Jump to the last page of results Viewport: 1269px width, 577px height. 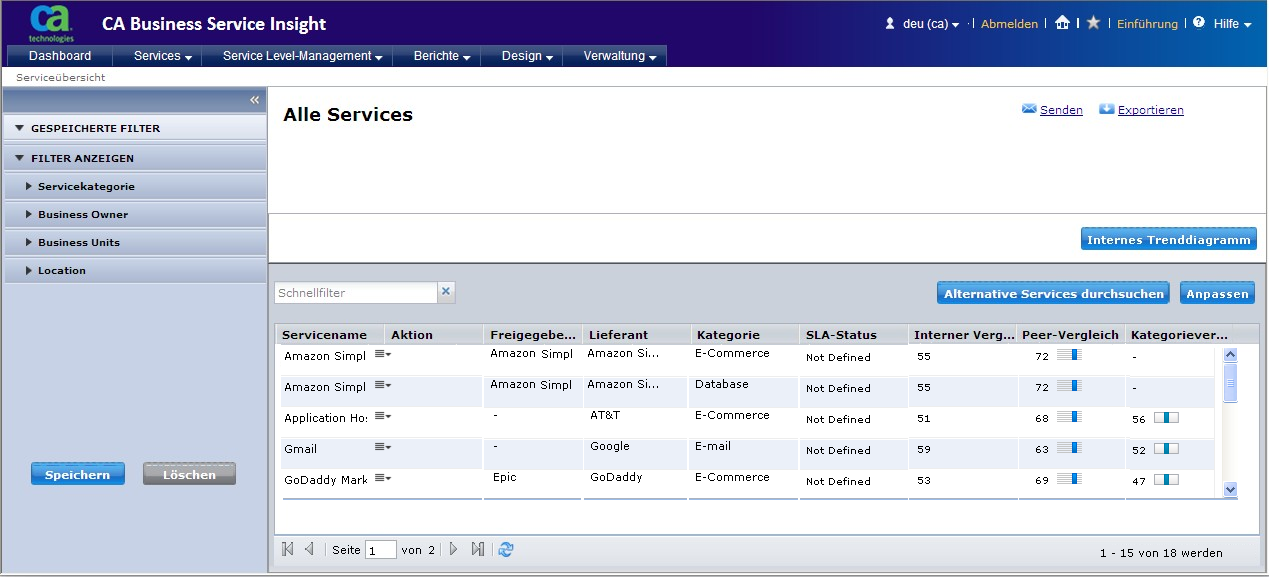pyautogui.click(x=477, y=549)
